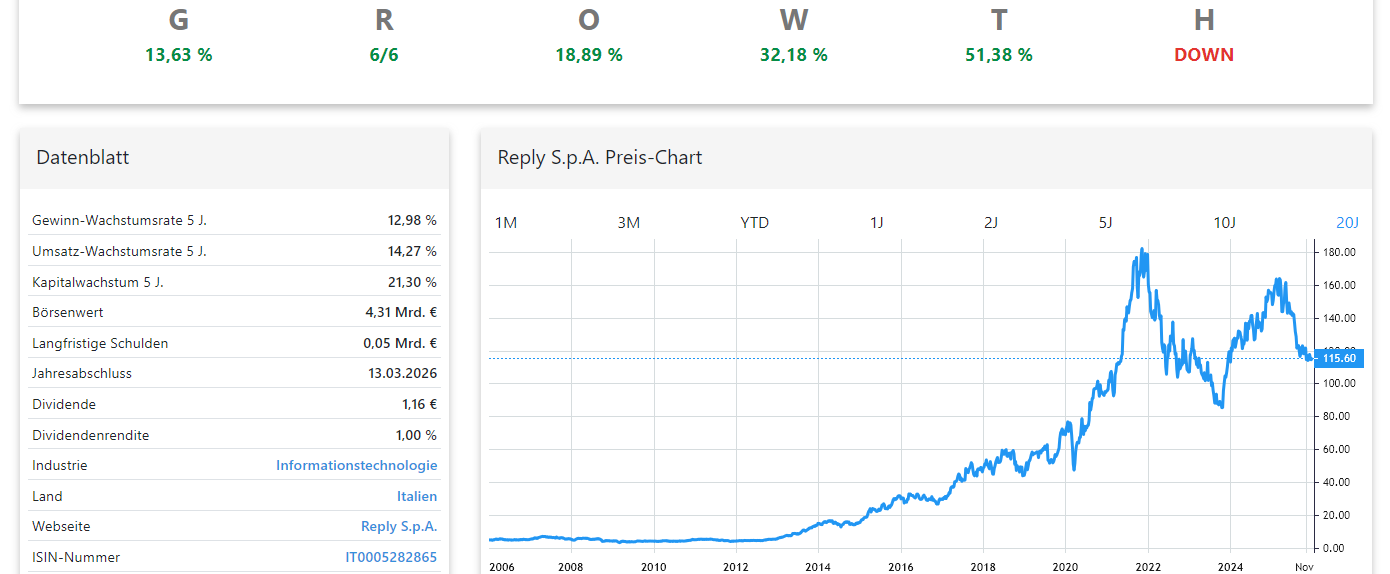Switch chart to 3M range
The image size is (1390, 574).
pos(628,222)
